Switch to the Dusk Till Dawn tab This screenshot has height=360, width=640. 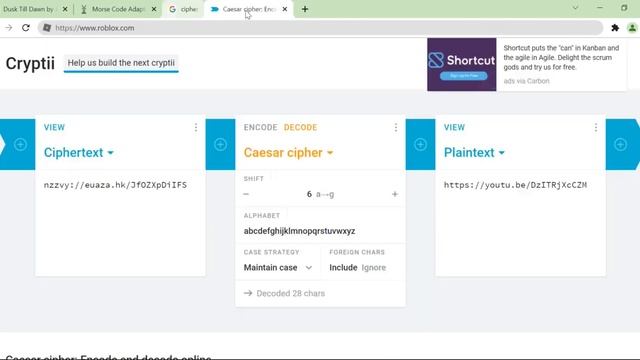point(29,9)
